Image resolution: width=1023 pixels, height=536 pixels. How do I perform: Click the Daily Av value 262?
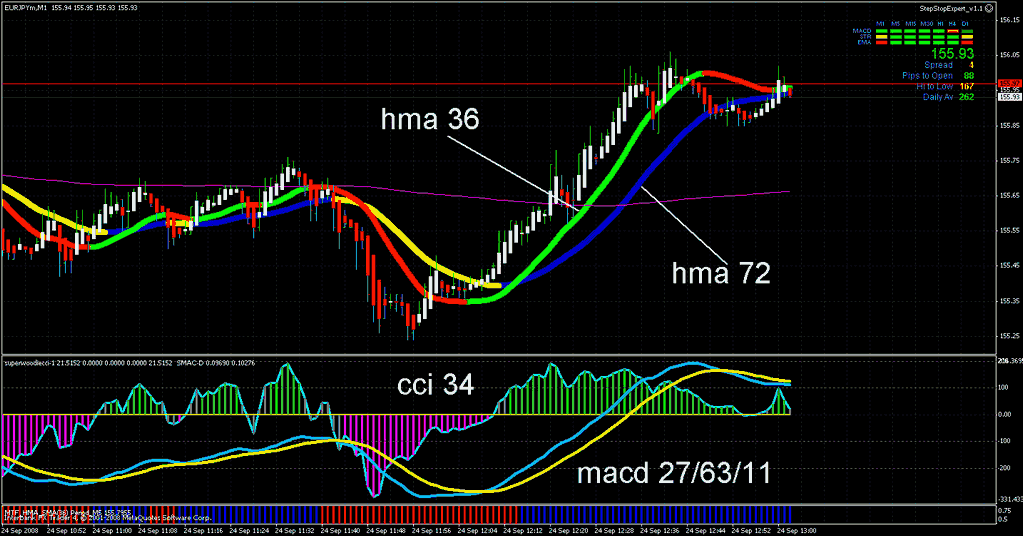pyautogui.click(x=966, y=97)
